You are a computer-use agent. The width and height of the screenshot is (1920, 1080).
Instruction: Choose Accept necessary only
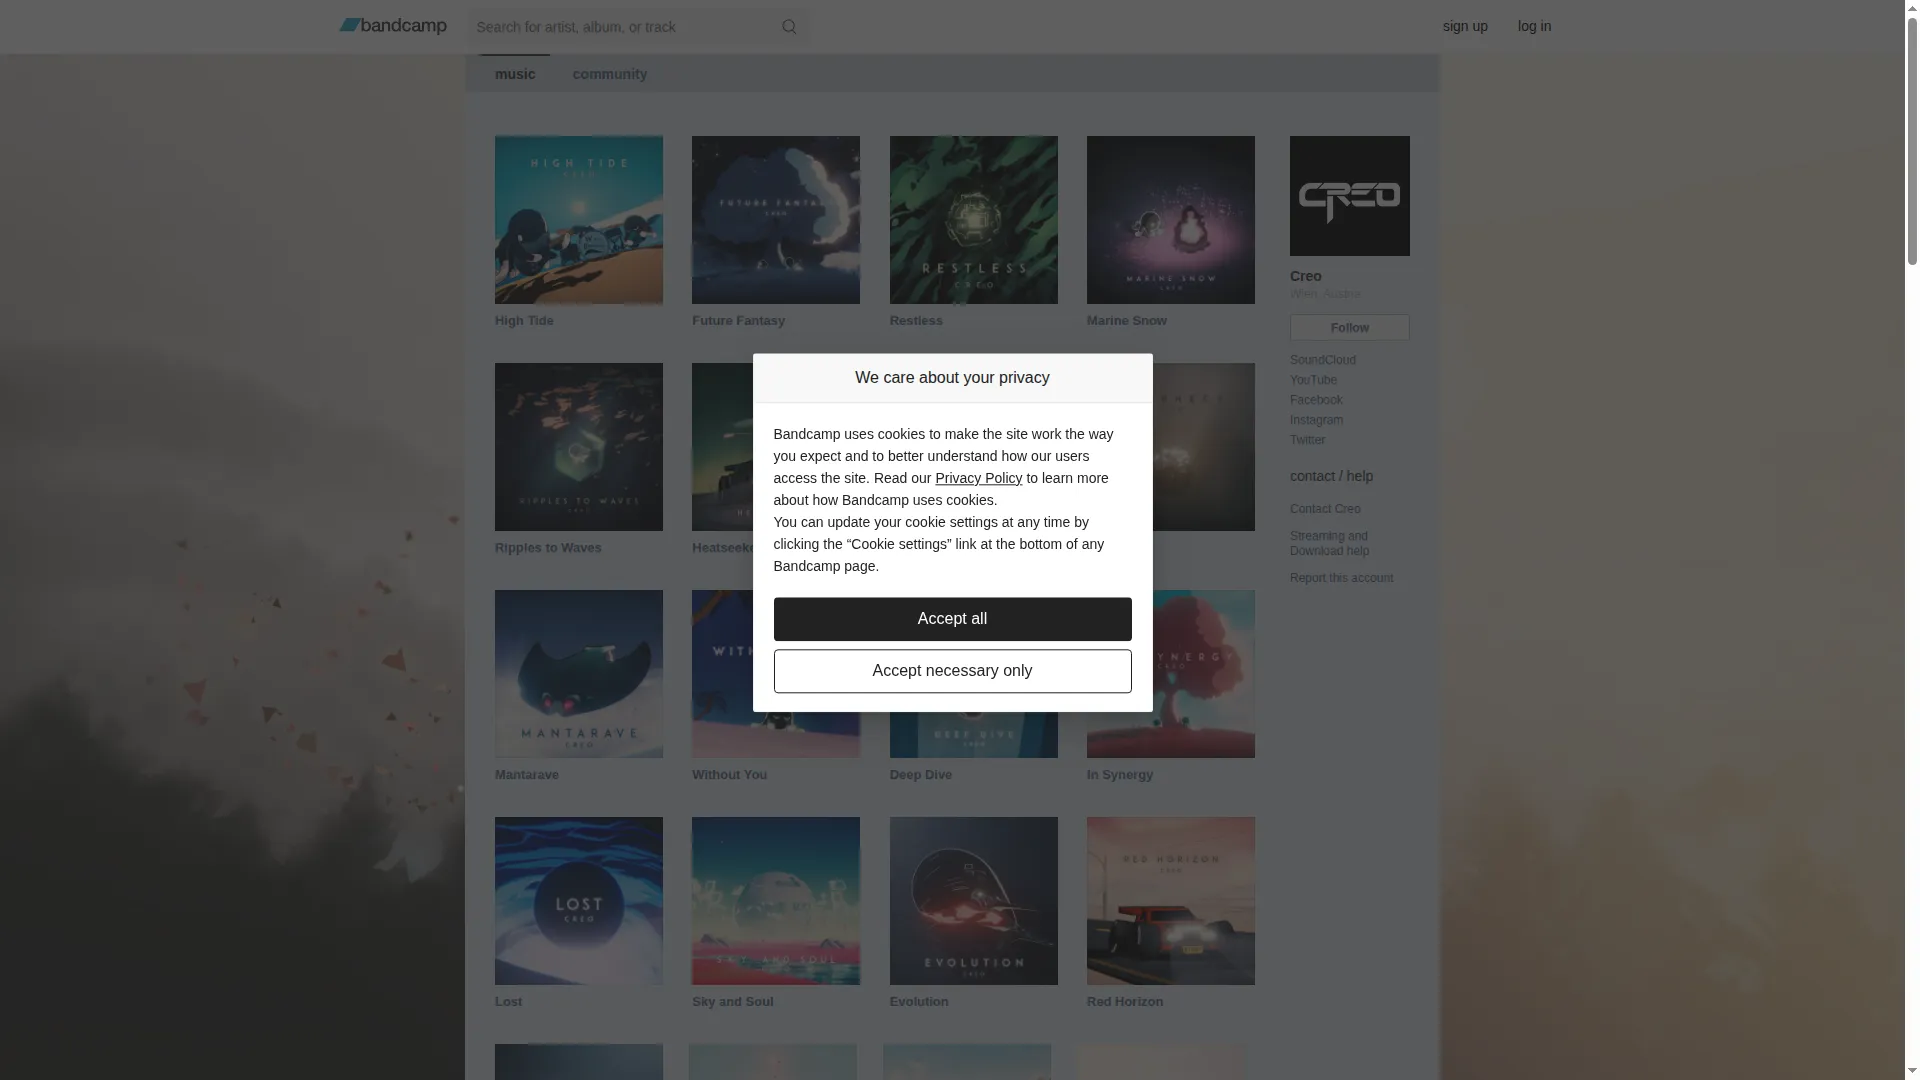(x=952, y=671)
